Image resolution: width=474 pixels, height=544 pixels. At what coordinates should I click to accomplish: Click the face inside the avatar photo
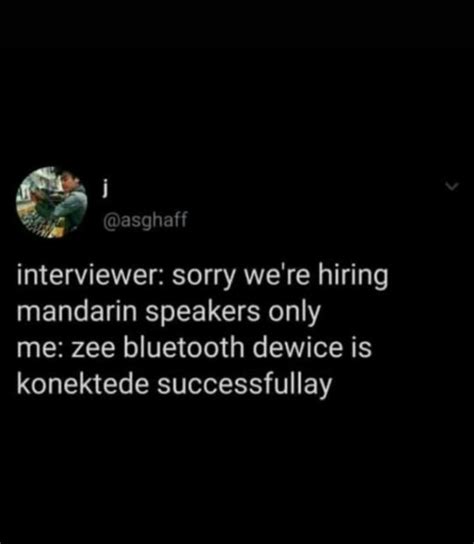click(x=66, y=180)
